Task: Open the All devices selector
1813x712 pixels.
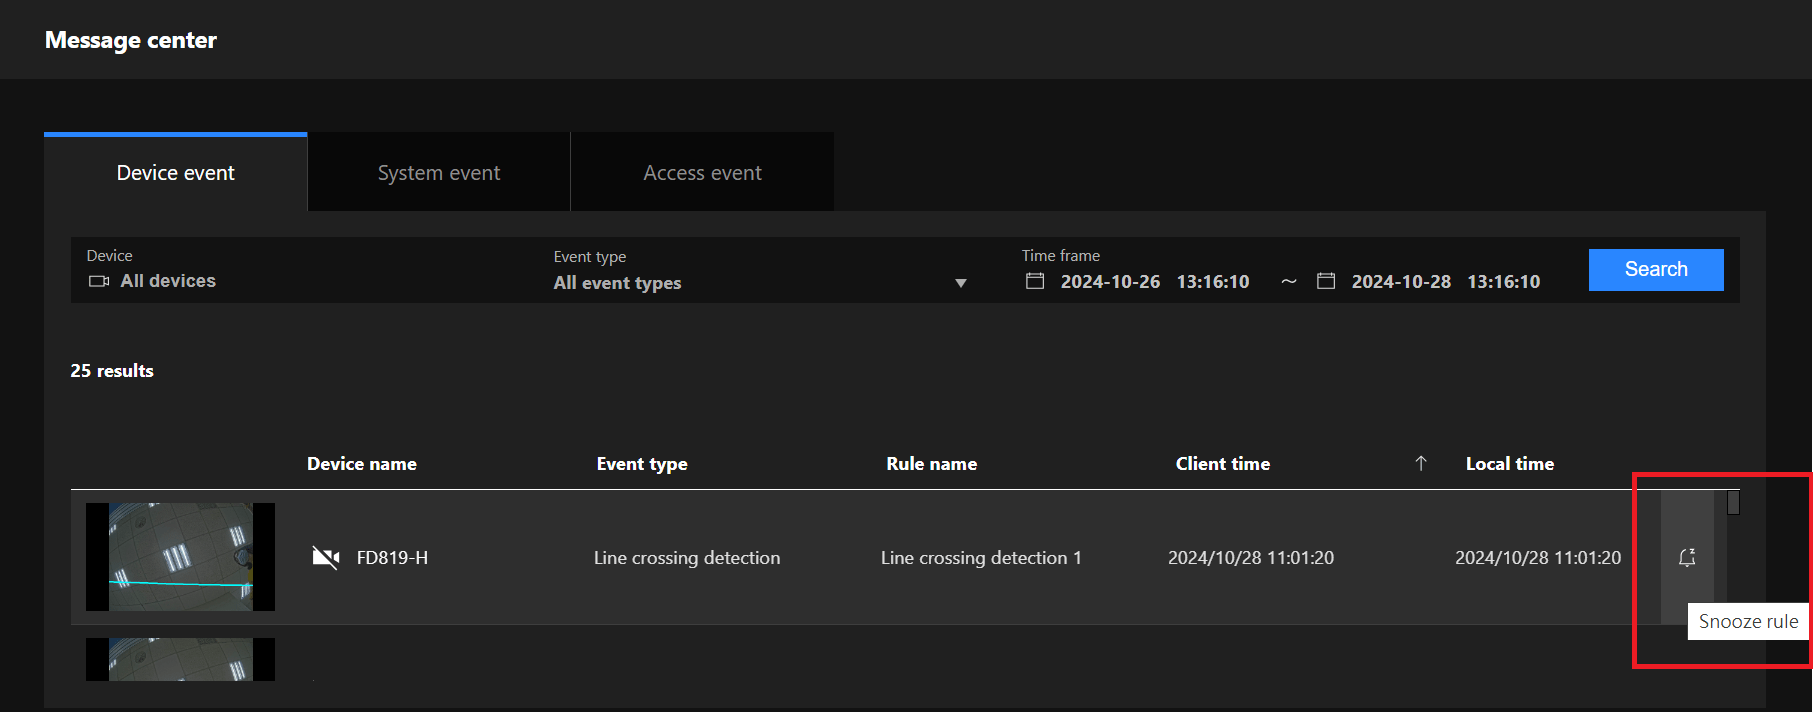Action: 168,281
